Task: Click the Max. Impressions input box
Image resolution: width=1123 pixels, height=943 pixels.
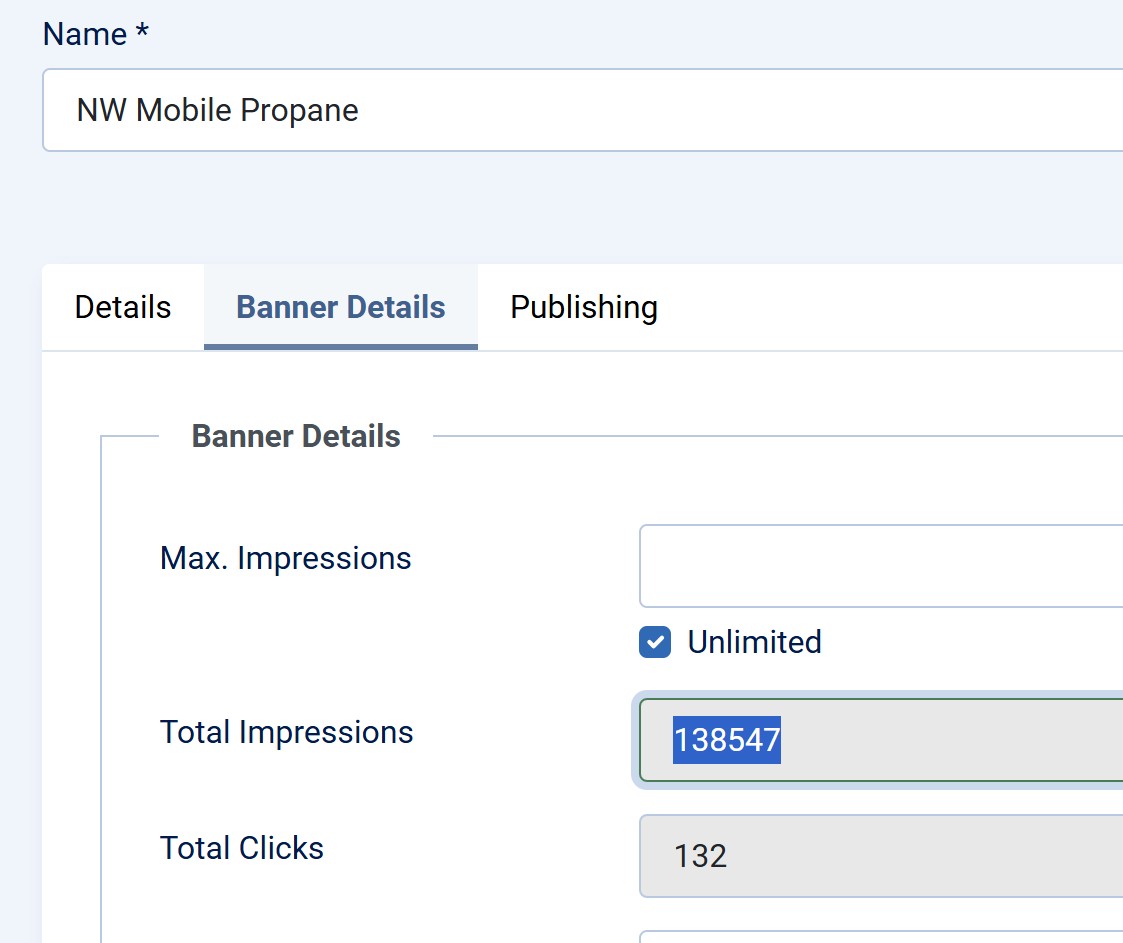Action: [880, 566]
